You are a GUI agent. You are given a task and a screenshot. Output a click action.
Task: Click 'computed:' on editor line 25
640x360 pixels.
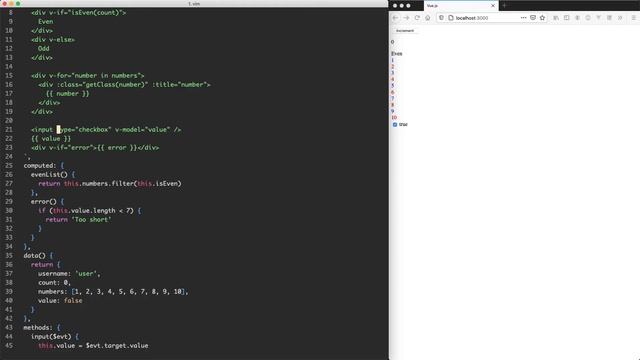click(x=40, y=166)
